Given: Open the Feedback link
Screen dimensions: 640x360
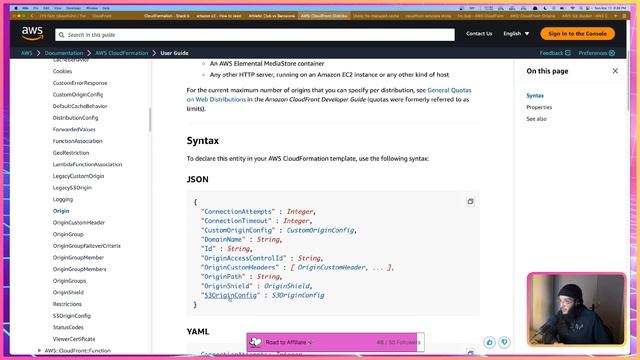Looking at the screenshot, I should (555, 53).
